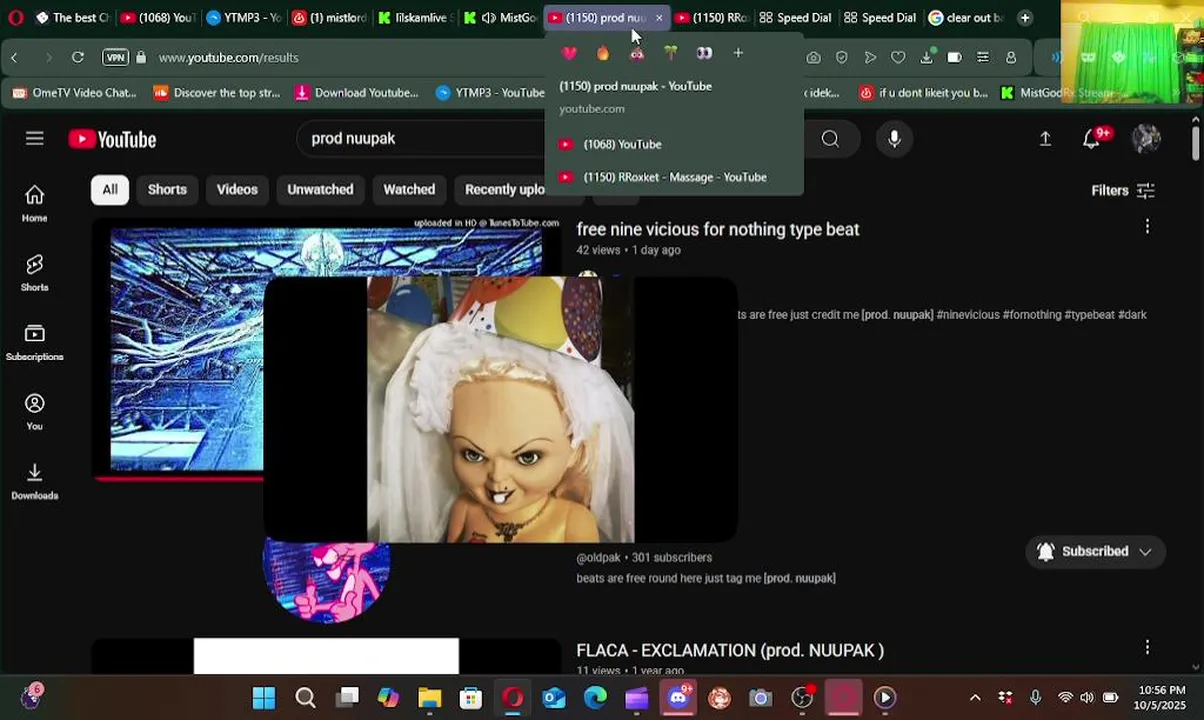The width and height of the screenshot is (1204, 720).
Task: Toggle the Opera VPN badge
Action: click(116, 57)
